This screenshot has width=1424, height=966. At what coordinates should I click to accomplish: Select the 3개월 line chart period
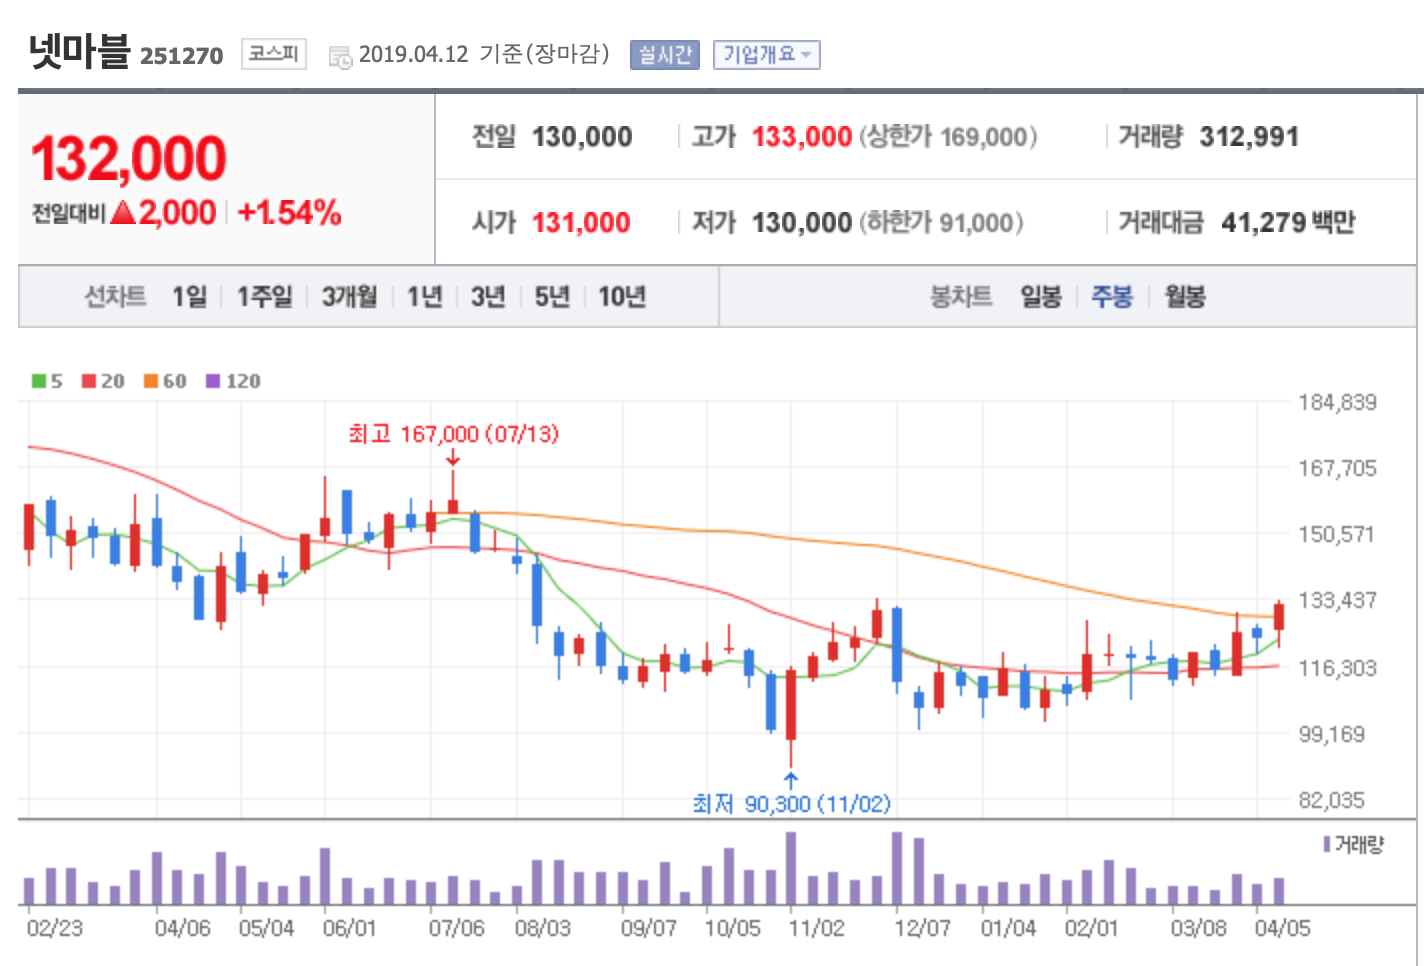pyautogui.click(x=349, y=296)
